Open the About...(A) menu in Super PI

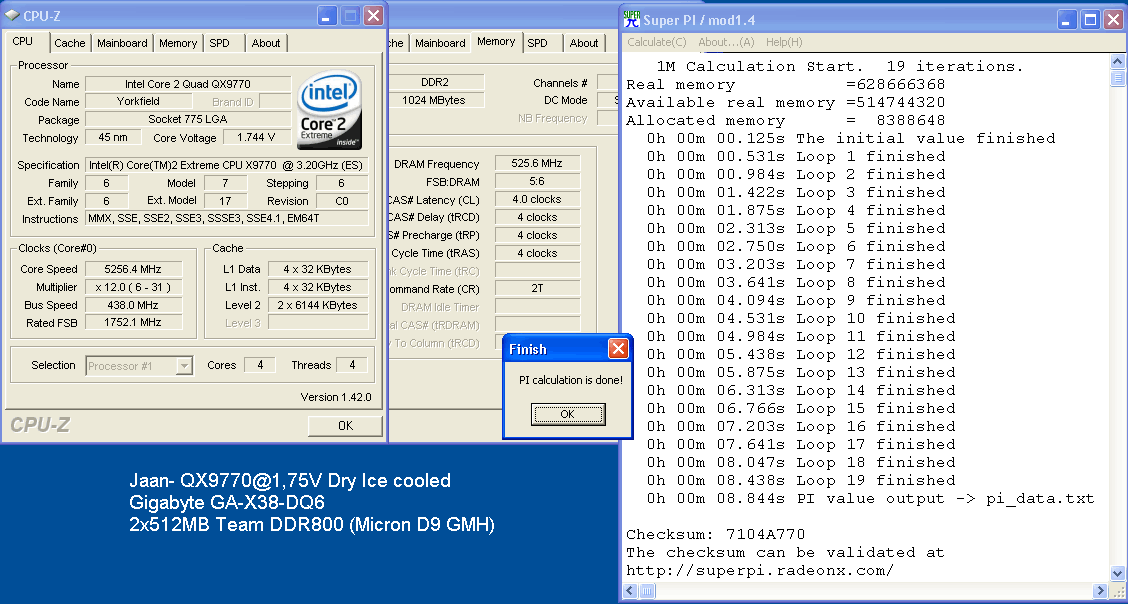pos(726,42)
